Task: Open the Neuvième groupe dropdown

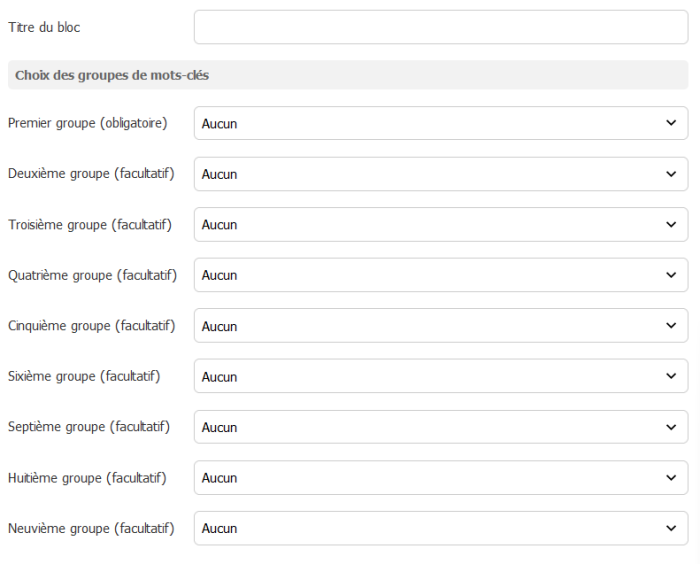Action: pos(440,528)
